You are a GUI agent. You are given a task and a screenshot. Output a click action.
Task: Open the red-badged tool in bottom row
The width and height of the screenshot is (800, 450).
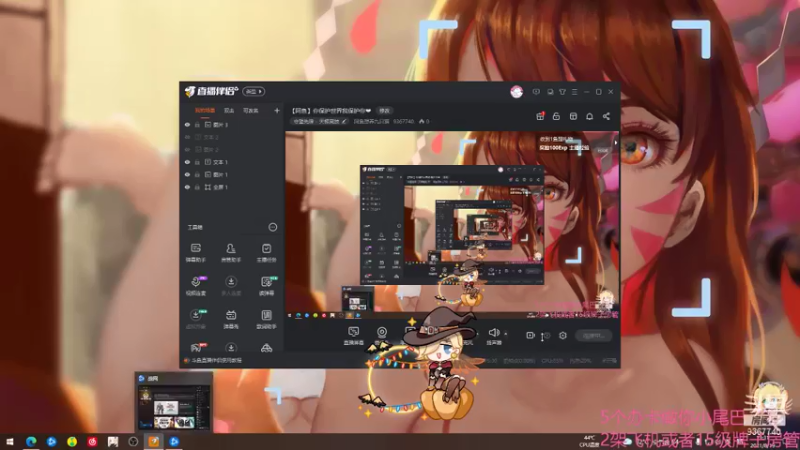tap(196, 348)
